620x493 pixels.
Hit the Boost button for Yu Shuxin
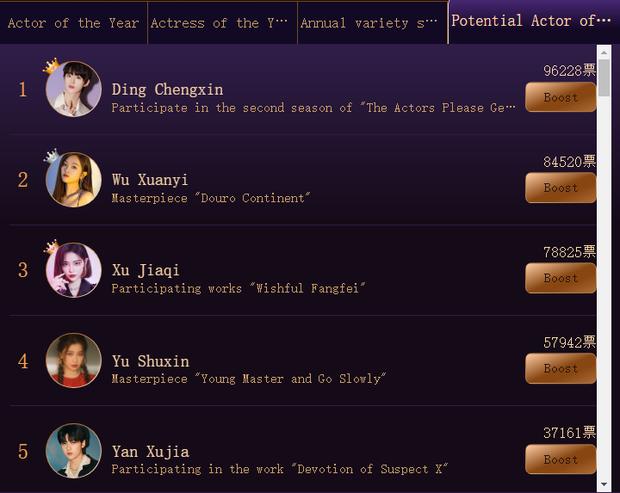(x=560, y=368)
